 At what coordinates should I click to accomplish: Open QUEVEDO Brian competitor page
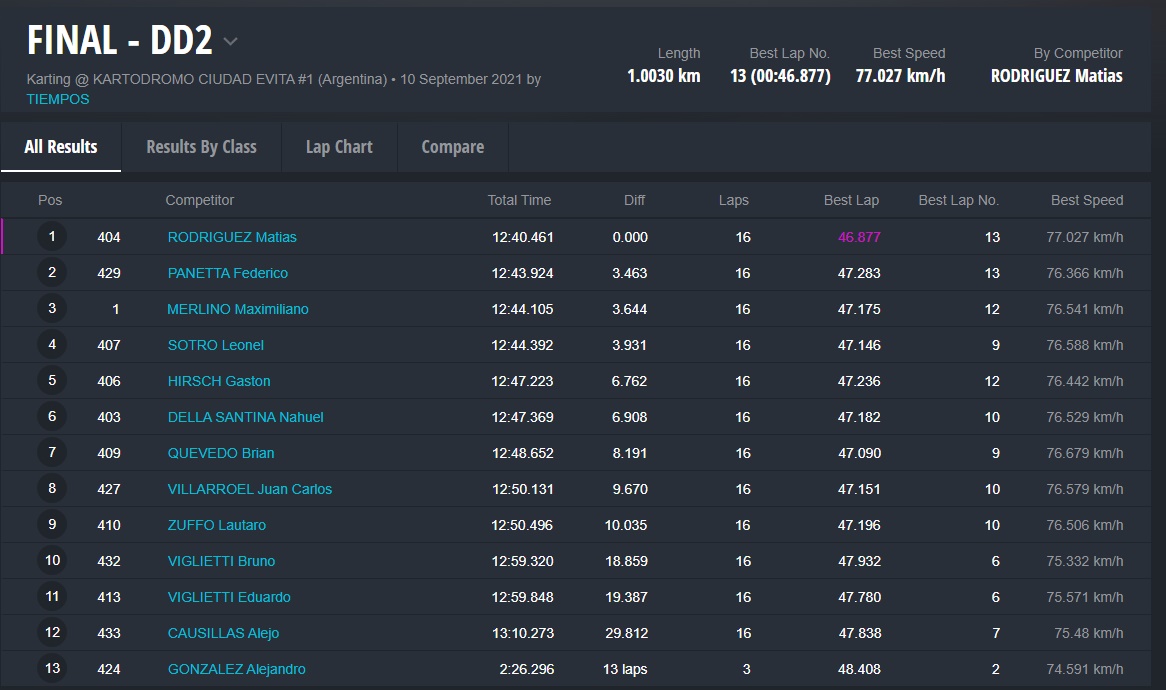pyautogui.click(x=221, y=453)
